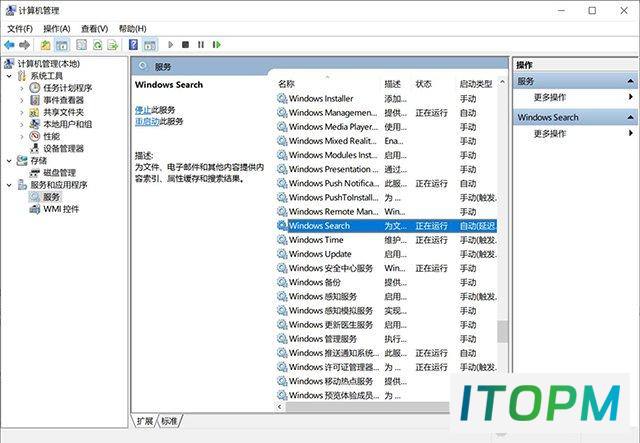Click the green Refresh toolbar icon
This screenshot has width=640, height=443.
(97, 45)
